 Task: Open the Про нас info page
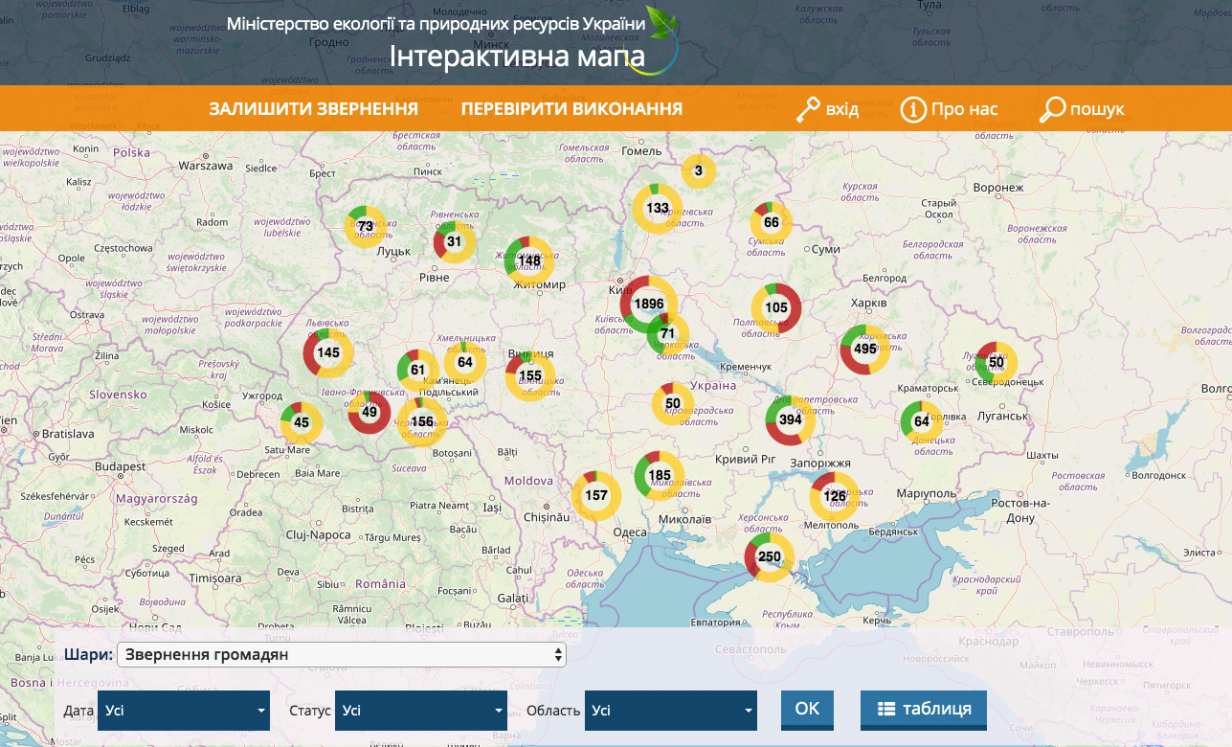[949, 109]
